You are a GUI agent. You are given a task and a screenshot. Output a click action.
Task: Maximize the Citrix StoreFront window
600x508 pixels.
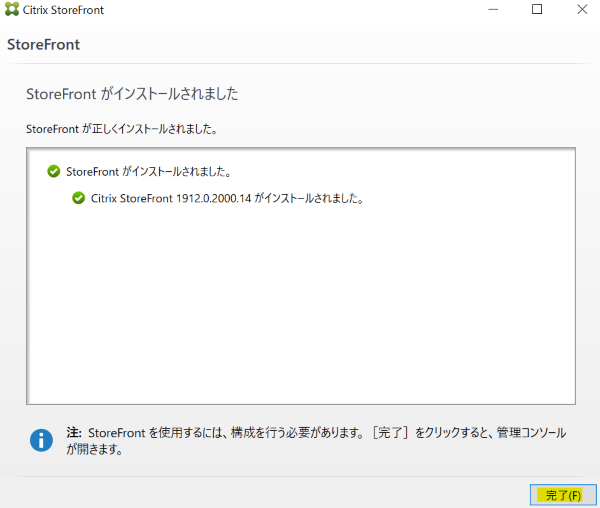point(537,9)
